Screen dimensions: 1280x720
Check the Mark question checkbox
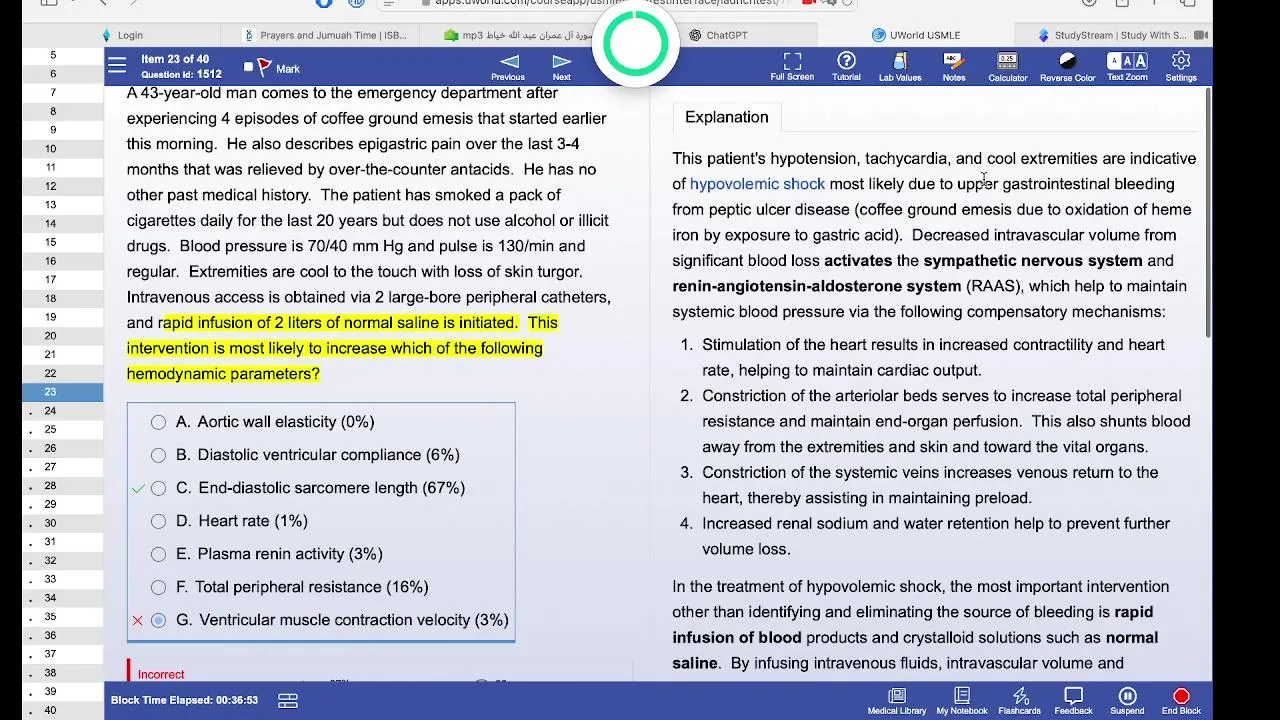[x=249, y=68]
